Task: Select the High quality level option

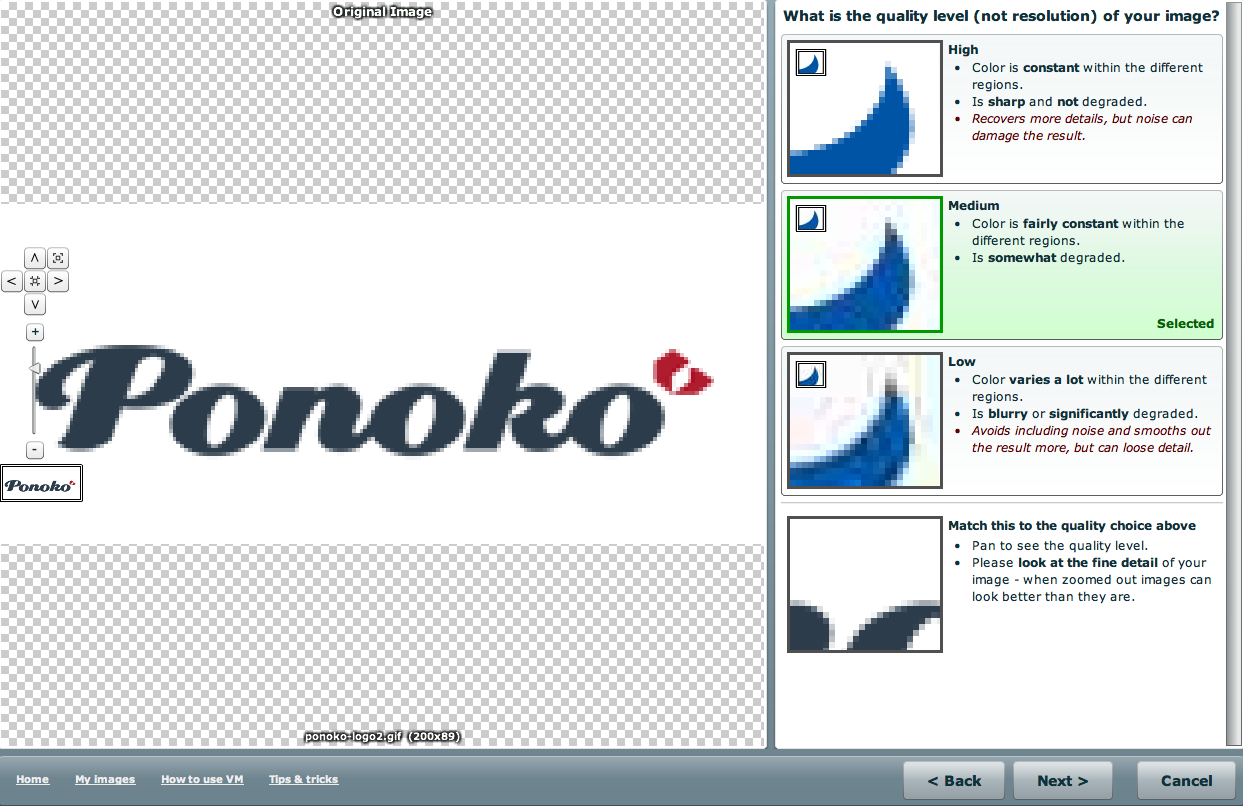Action: pyautogui.click(x=1001, y=109)
